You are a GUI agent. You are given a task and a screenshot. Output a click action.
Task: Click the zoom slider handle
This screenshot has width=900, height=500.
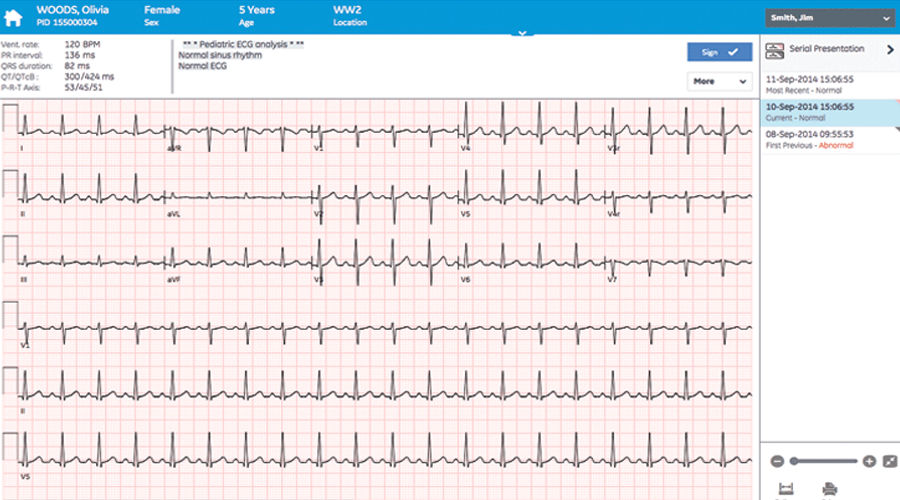coord(794,461)
